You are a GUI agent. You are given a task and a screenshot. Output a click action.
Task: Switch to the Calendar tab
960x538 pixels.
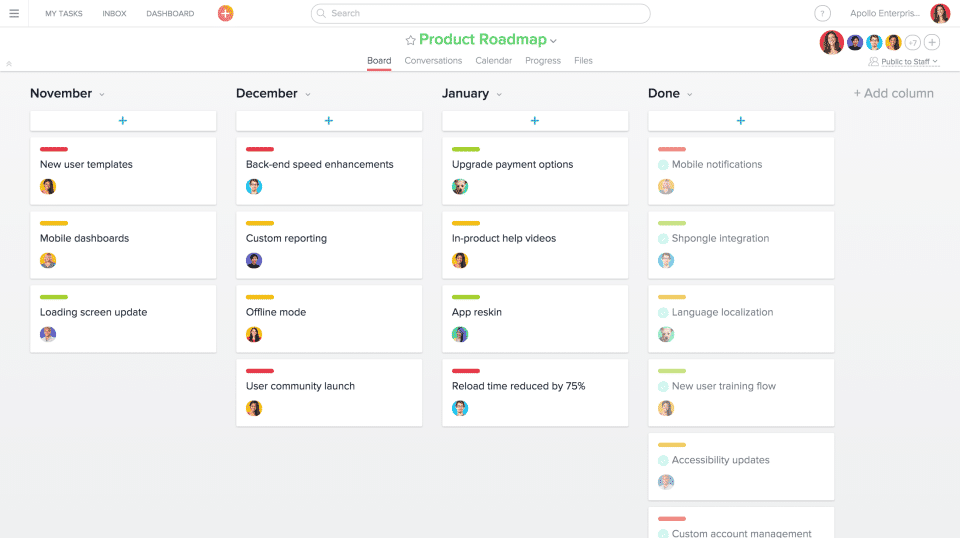pos(493,61)
